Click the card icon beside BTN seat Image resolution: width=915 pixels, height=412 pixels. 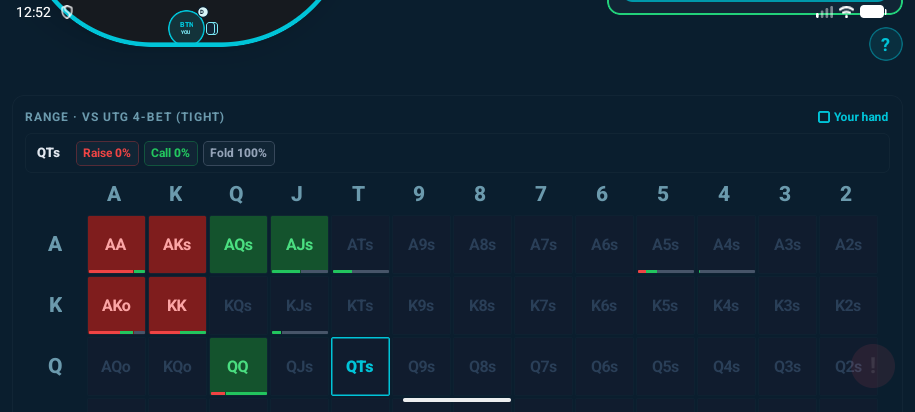(x=211, y=29)
